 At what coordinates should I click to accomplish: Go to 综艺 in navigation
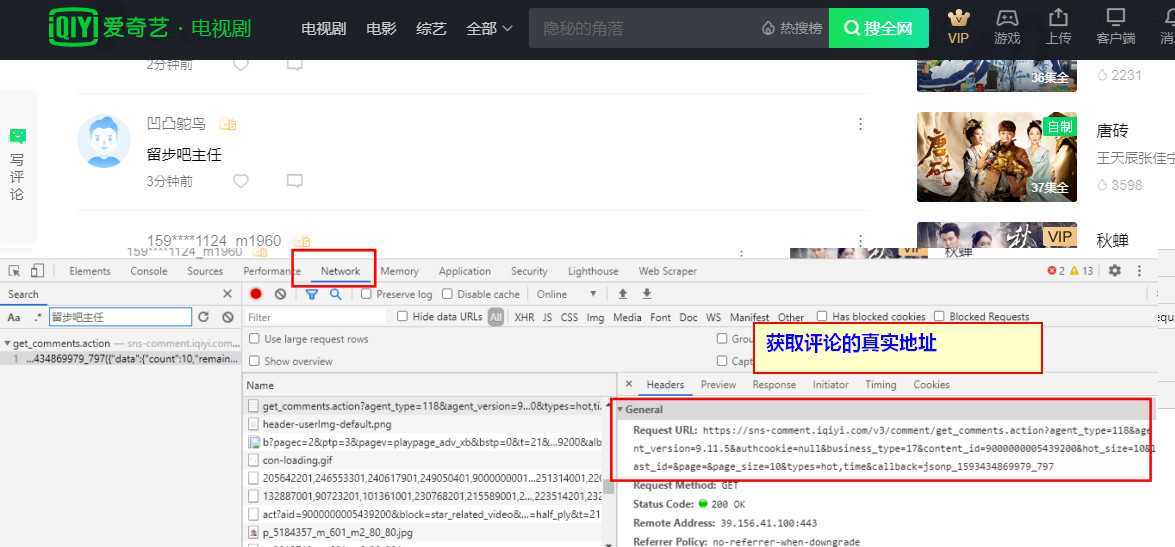pos(431,28)
